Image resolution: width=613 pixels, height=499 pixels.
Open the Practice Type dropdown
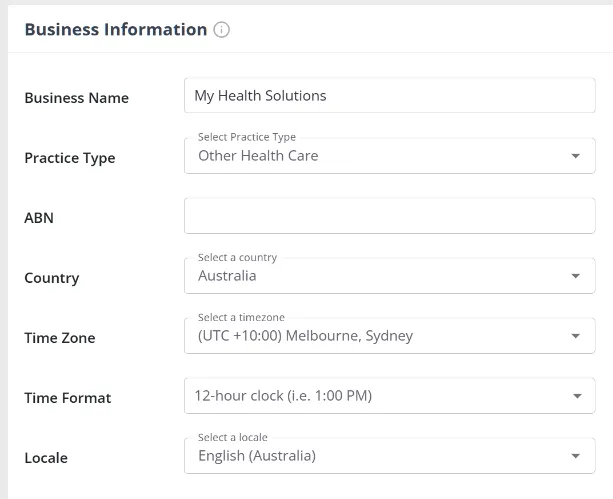[390, 156]
